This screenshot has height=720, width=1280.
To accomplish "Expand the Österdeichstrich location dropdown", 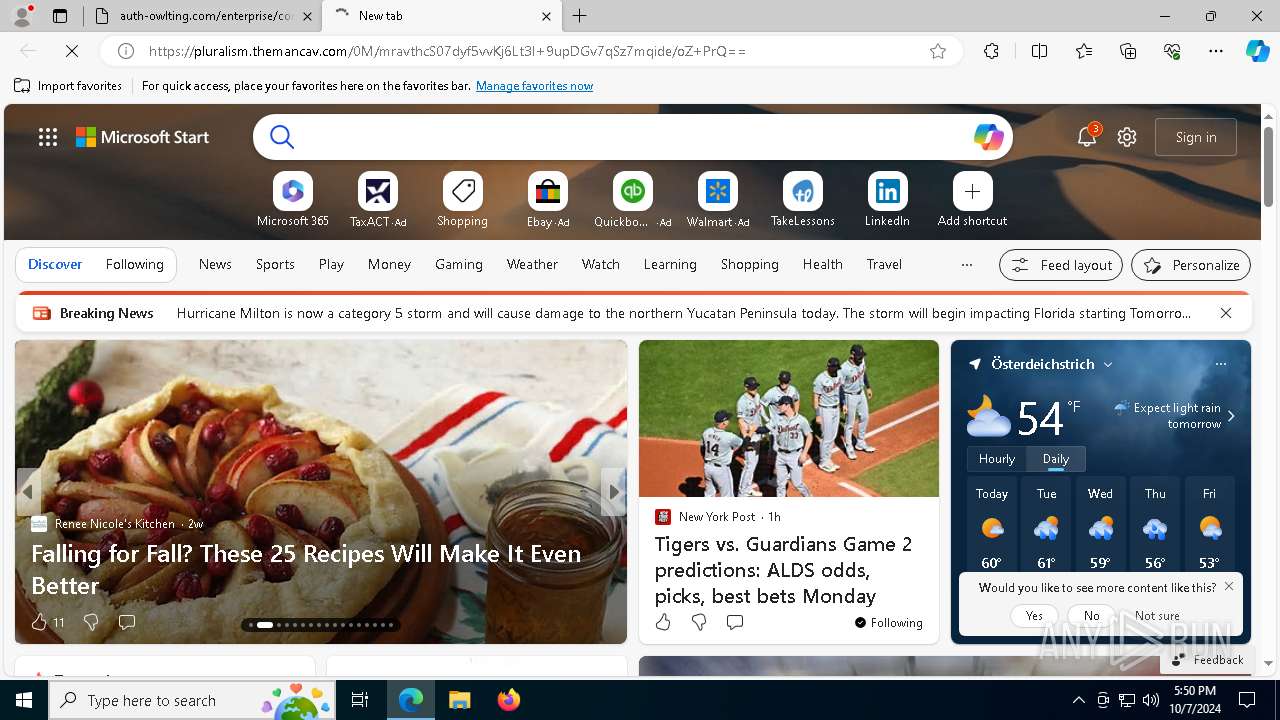I will click(x=1108, y=364).
